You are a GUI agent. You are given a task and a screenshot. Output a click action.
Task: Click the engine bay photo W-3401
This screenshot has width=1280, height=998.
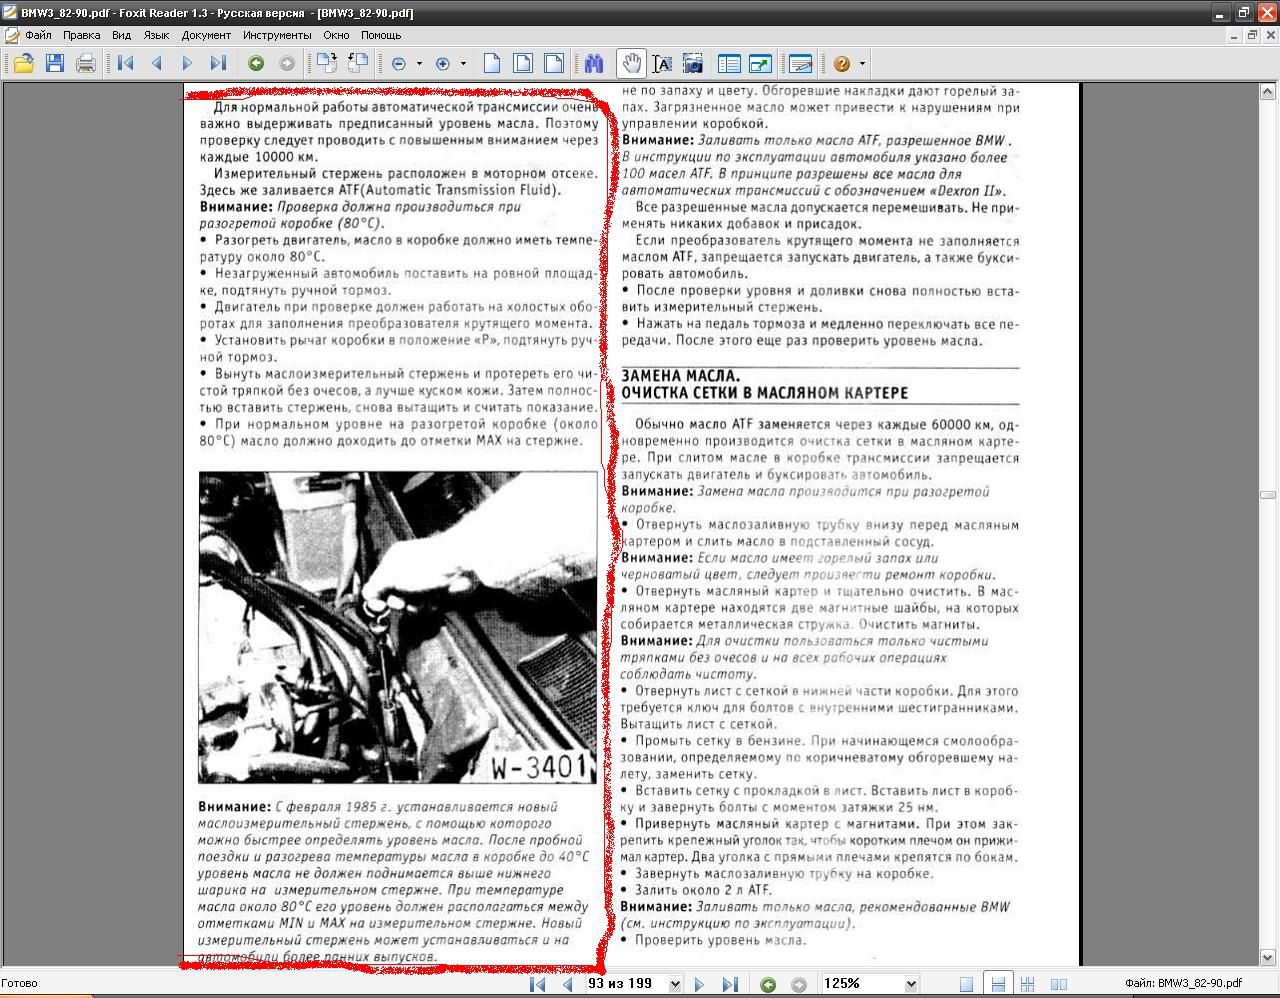point(397,627)
